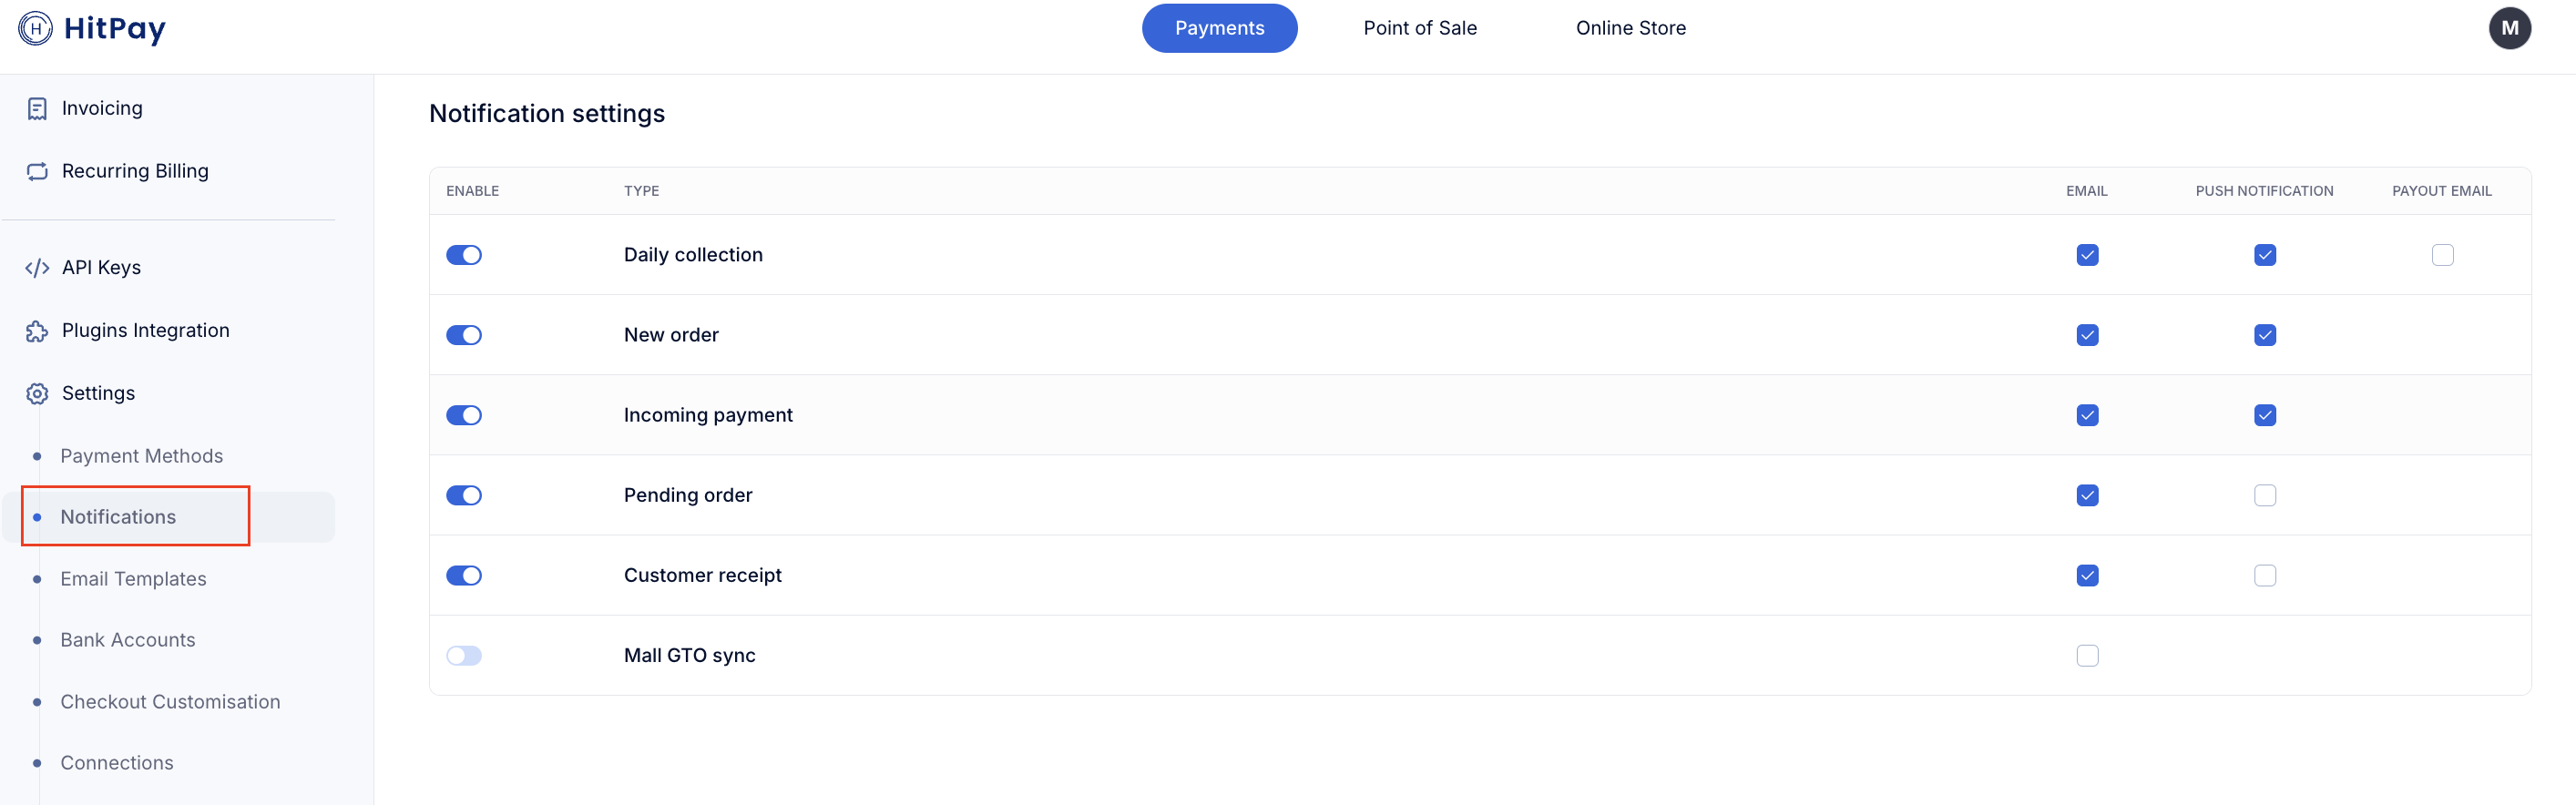Click the Settings gear icon

click(x=37, y=394)
